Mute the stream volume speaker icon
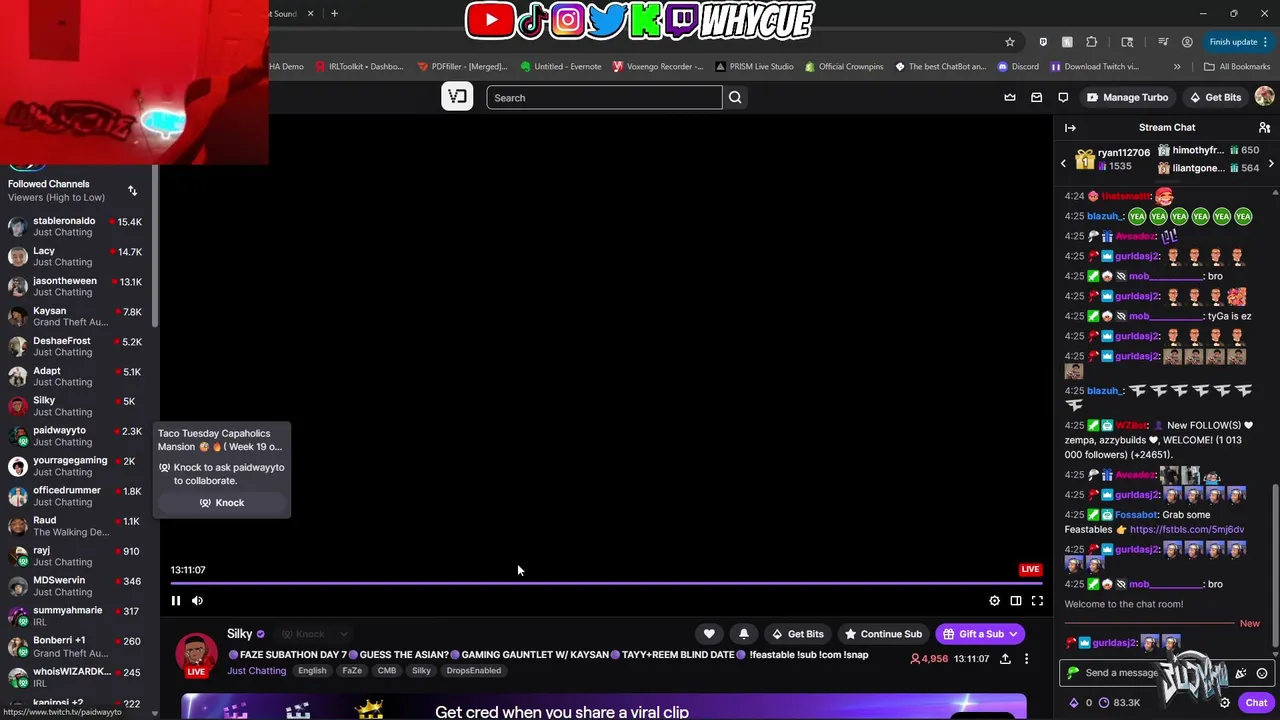Screen dimensions: 1280x720 [x=197, y=600]
